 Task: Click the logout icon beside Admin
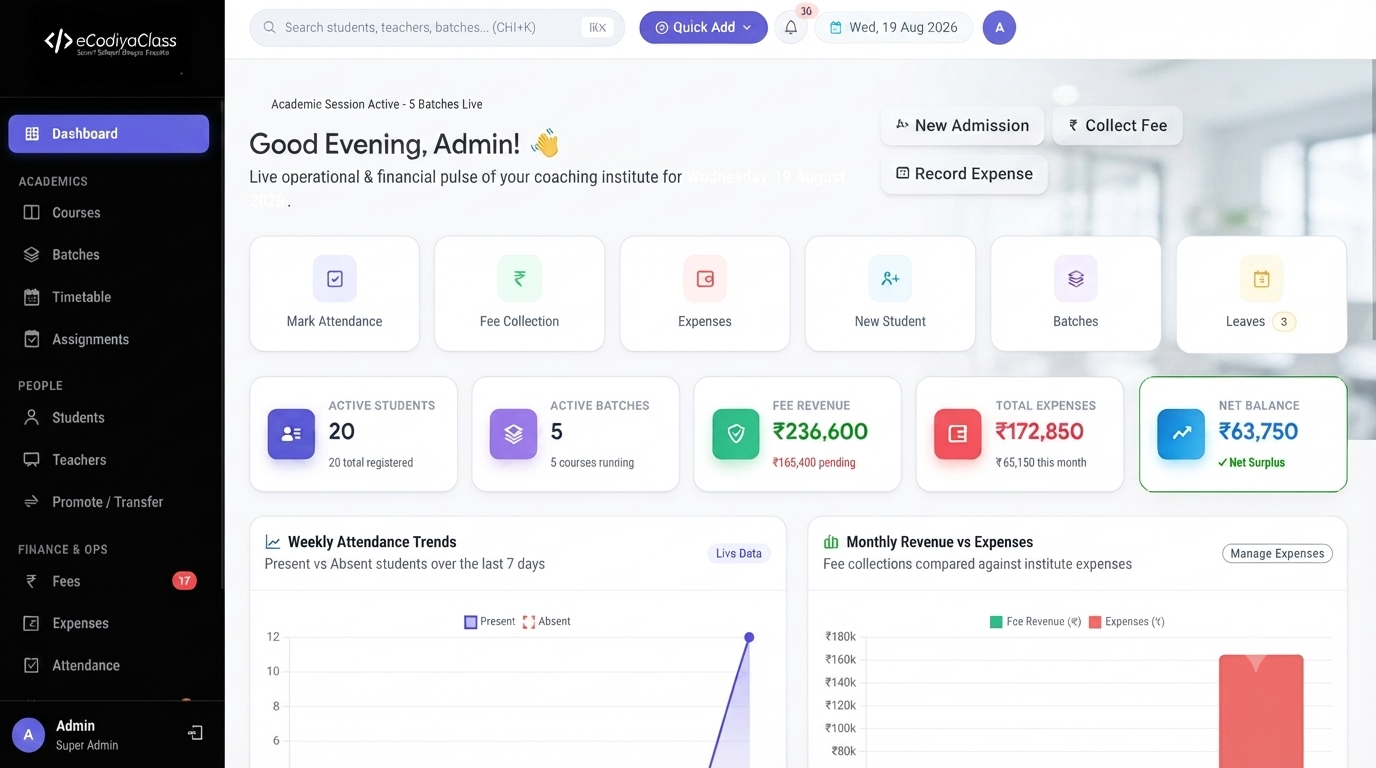point(195,734)
